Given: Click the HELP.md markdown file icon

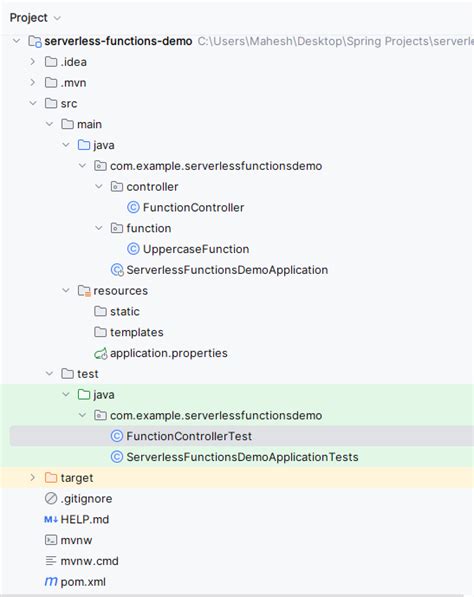Looking at the screenshot, I should click(51, 519).
